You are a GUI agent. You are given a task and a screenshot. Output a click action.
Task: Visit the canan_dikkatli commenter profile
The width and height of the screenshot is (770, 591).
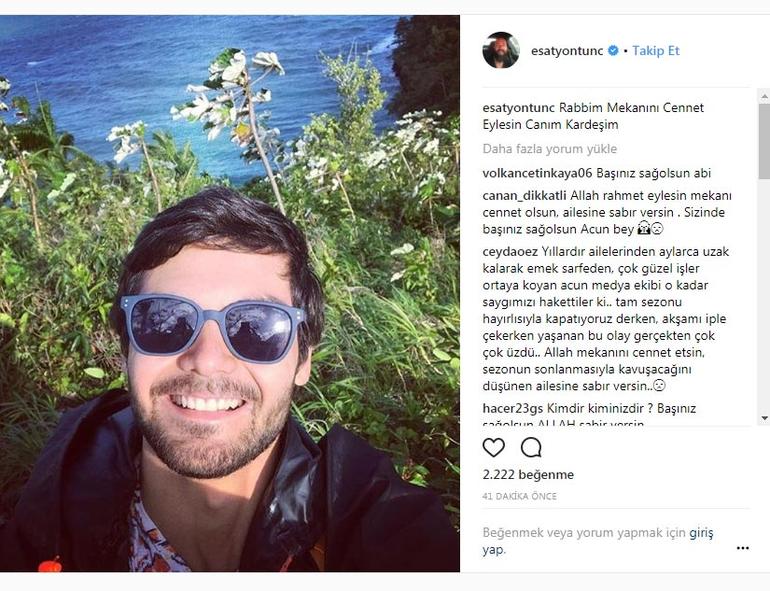point(524,196)
